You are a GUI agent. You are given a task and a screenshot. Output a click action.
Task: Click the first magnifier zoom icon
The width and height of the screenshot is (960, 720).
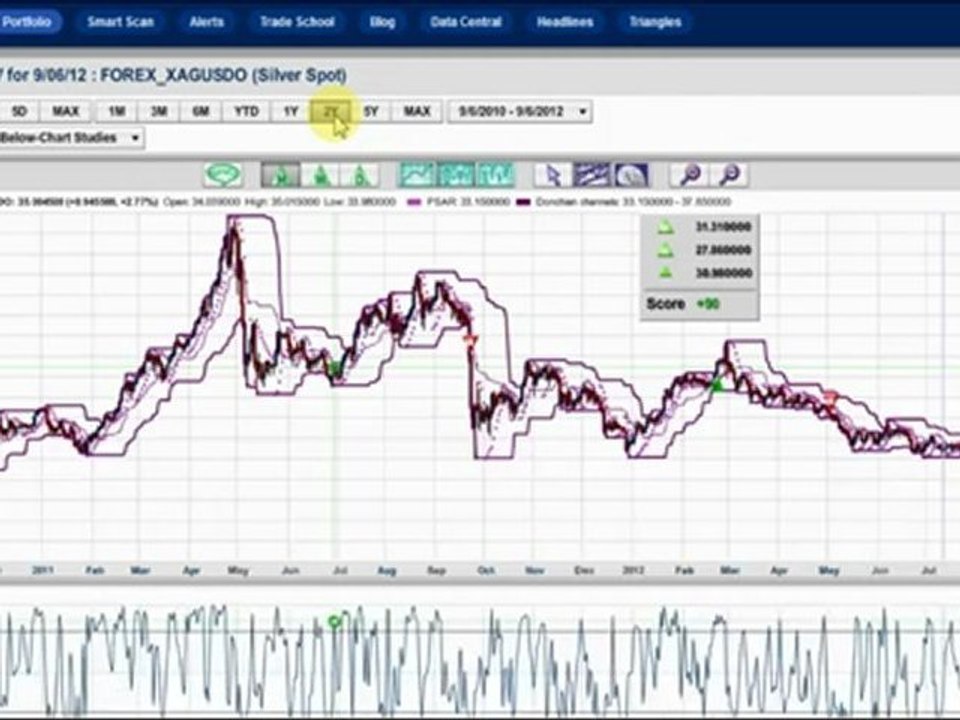click(689, 175)
